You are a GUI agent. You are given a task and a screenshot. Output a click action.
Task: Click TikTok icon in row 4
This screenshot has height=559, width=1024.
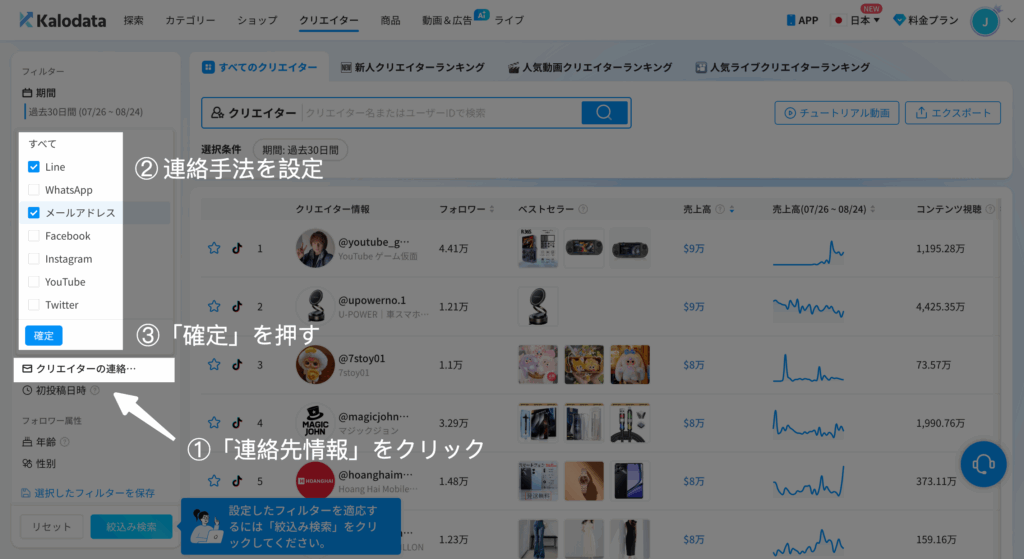tap(237, 423)
